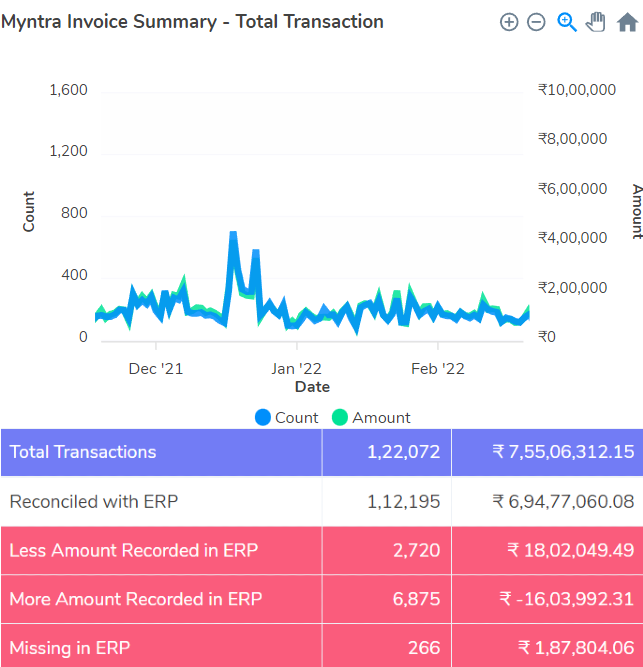Select the Total Transactions row label

point(83,452)
